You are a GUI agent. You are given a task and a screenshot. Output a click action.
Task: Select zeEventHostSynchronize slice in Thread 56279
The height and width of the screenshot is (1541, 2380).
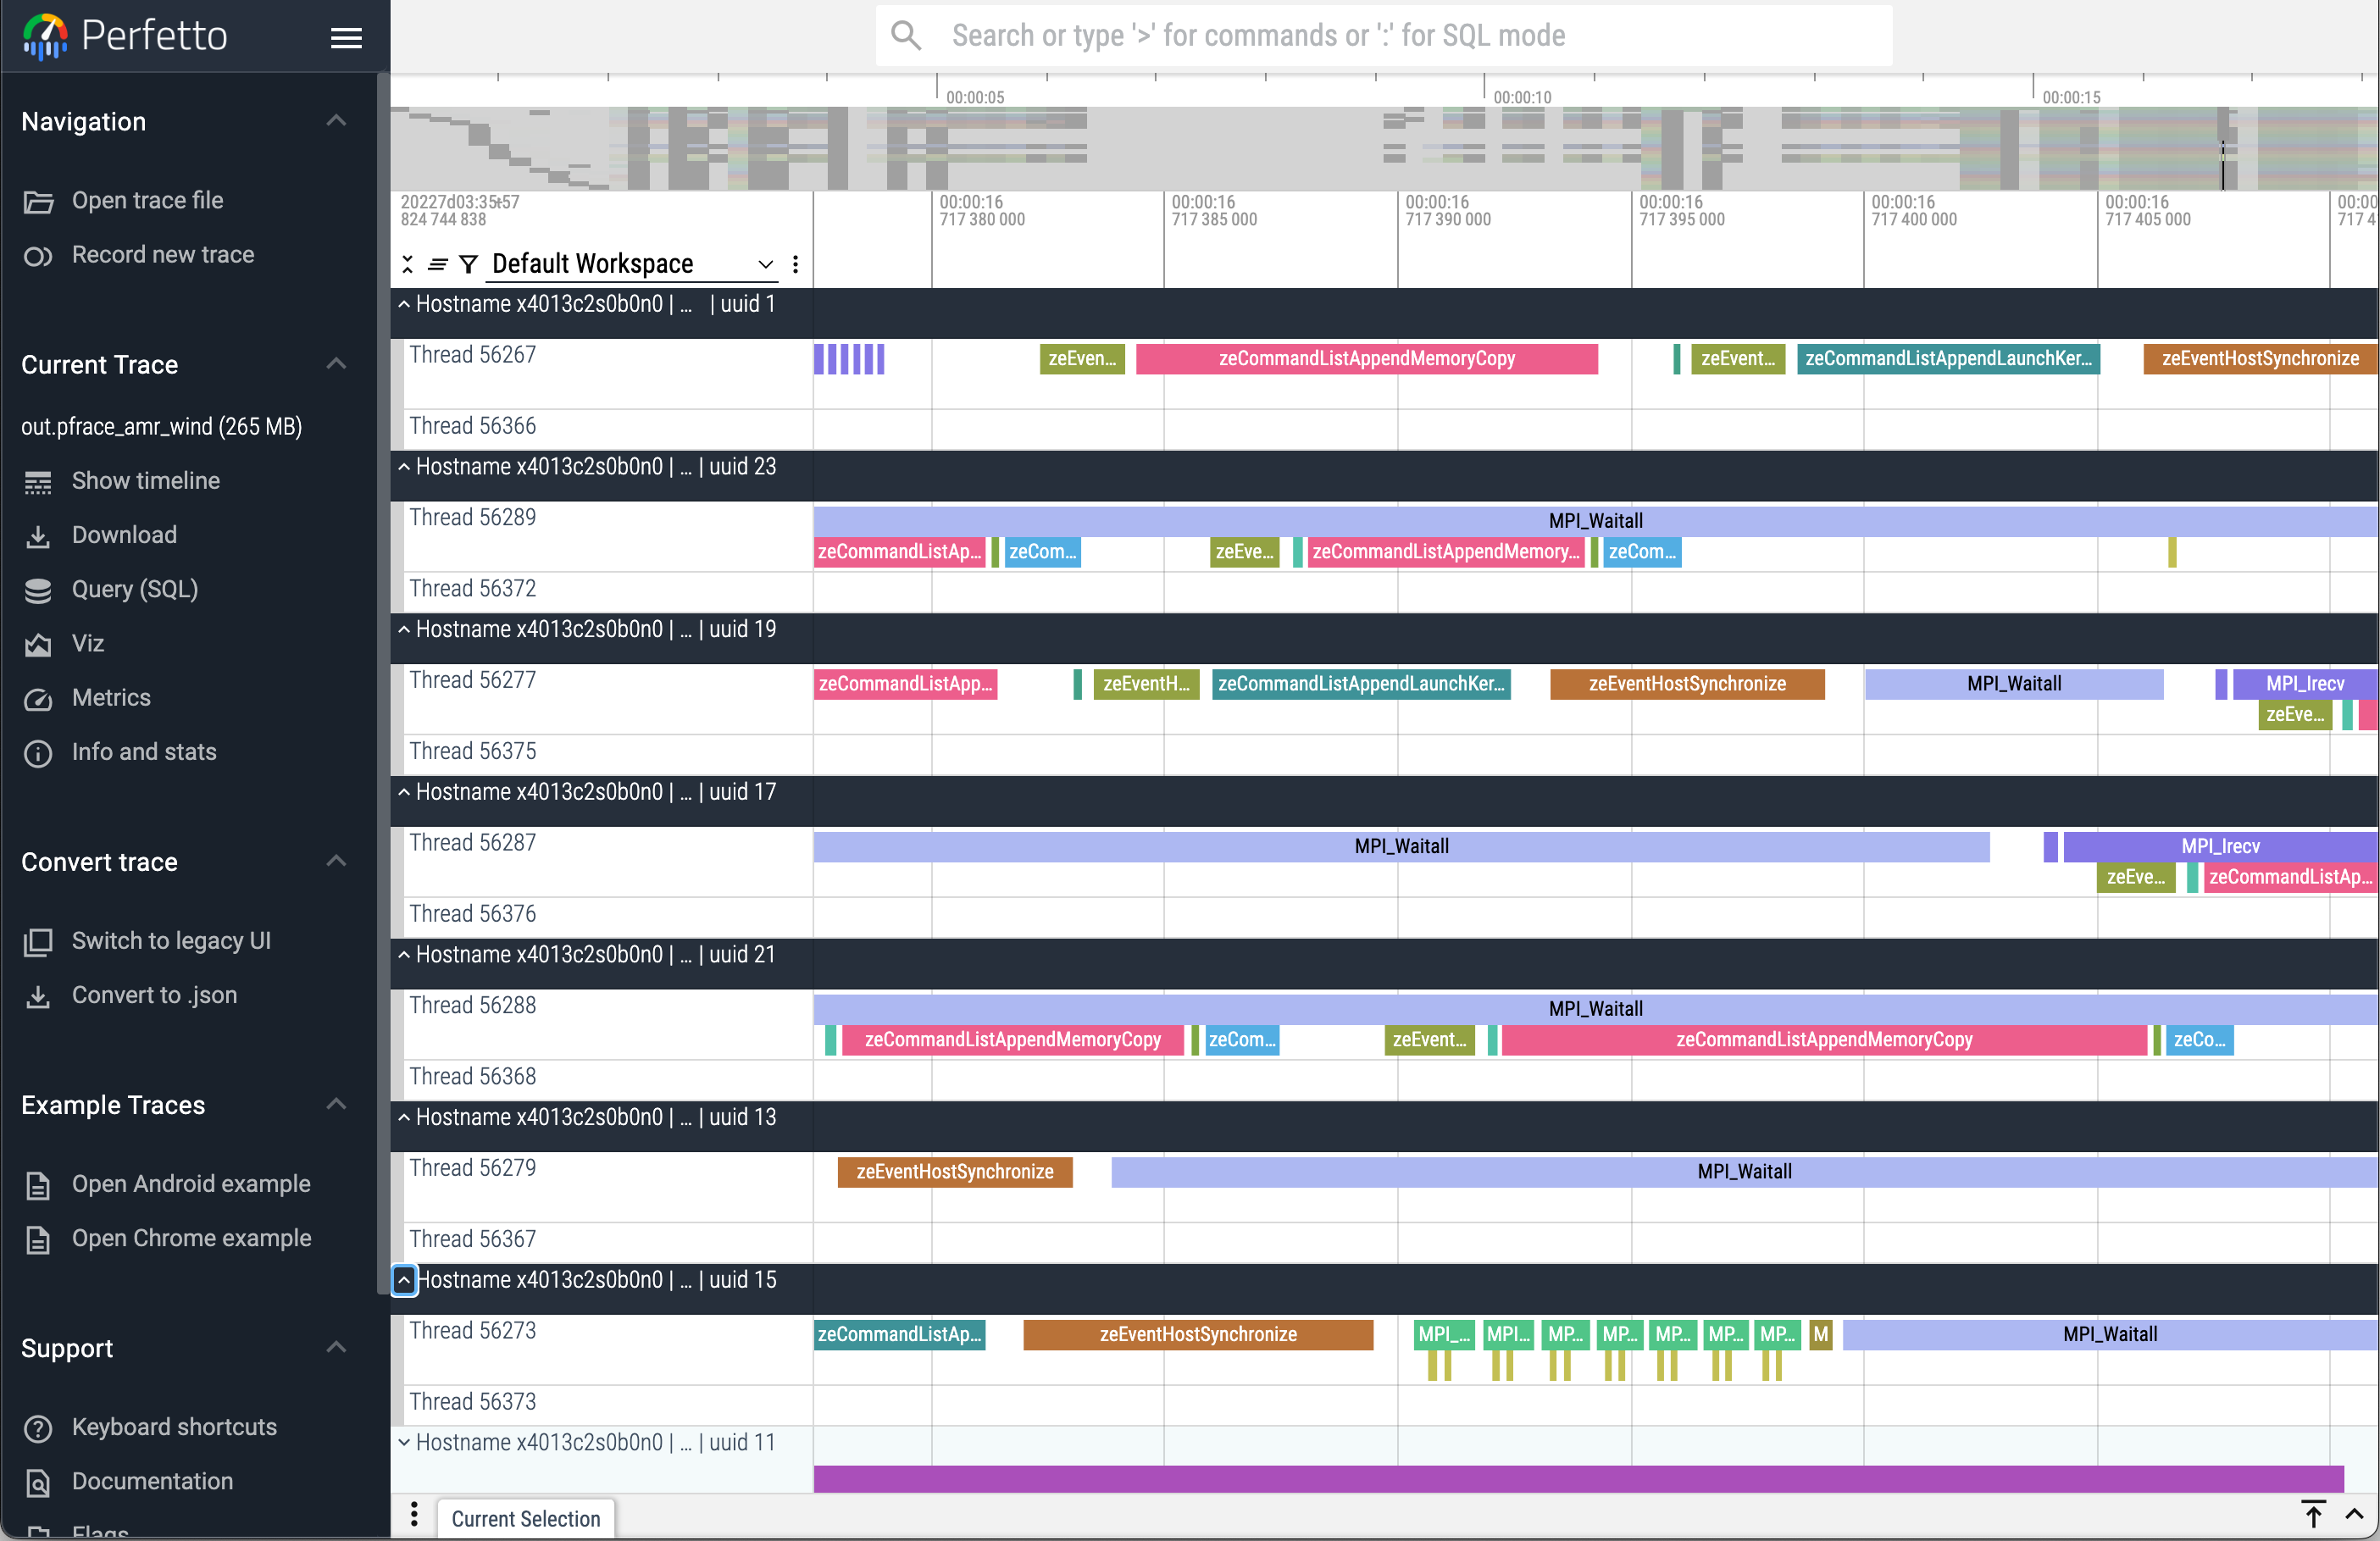click(955, 1172)
